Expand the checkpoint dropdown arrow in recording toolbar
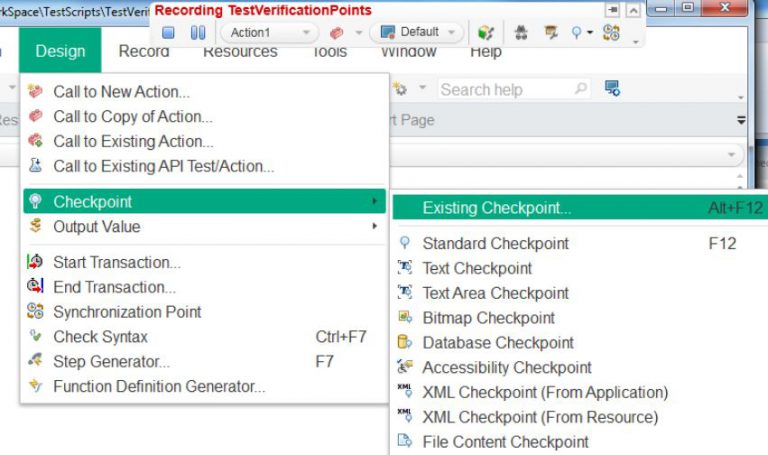The image size is (768, 455). click(590, 33)
